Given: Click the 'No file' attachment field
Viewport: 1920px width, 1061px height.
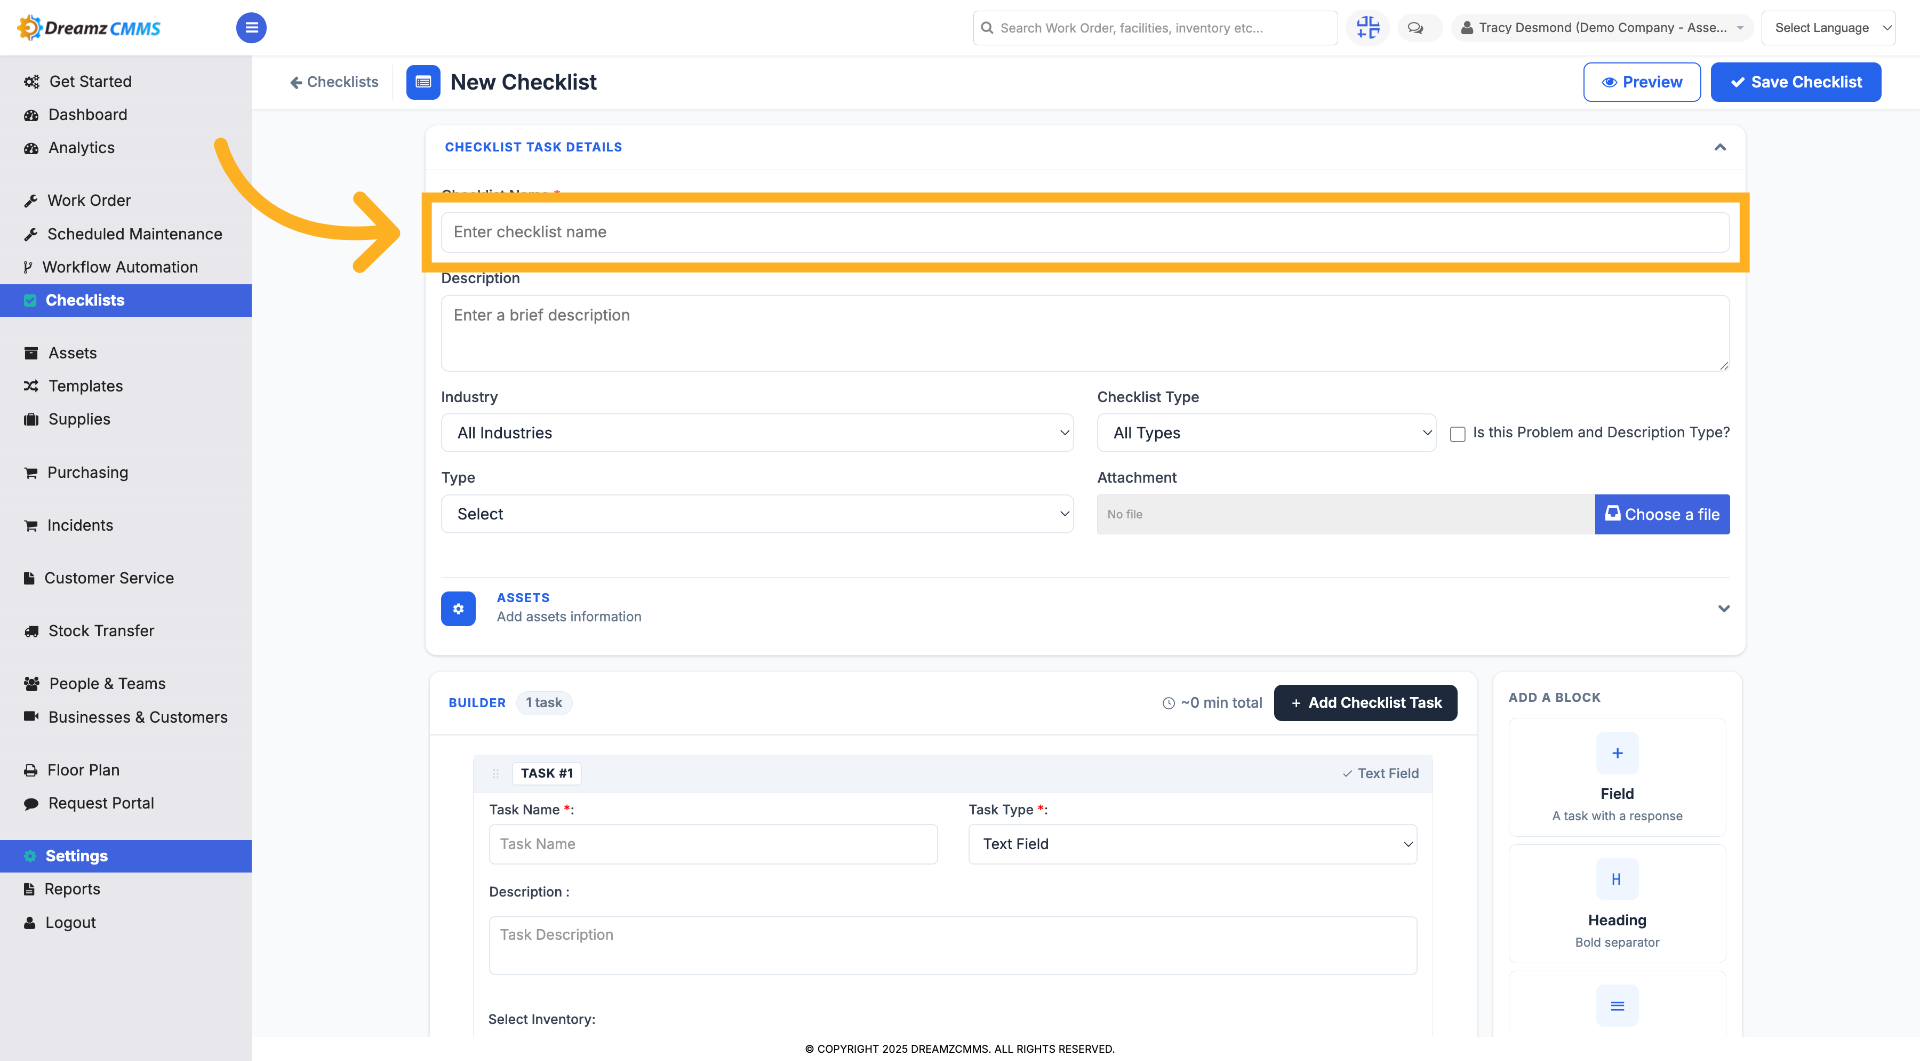Looking at the screenshot, I should coord(1345,514).
